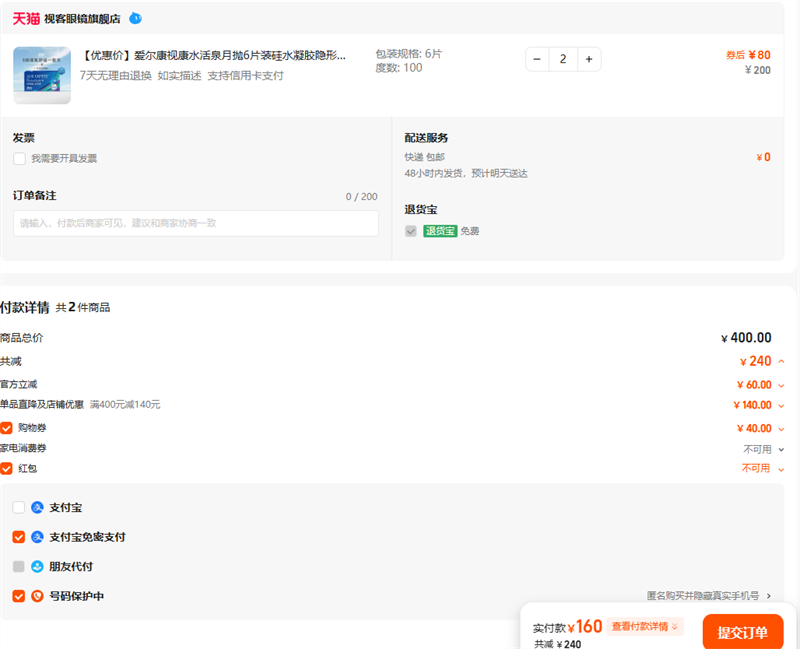Click the Alipay logo icon

click(38, 508)
